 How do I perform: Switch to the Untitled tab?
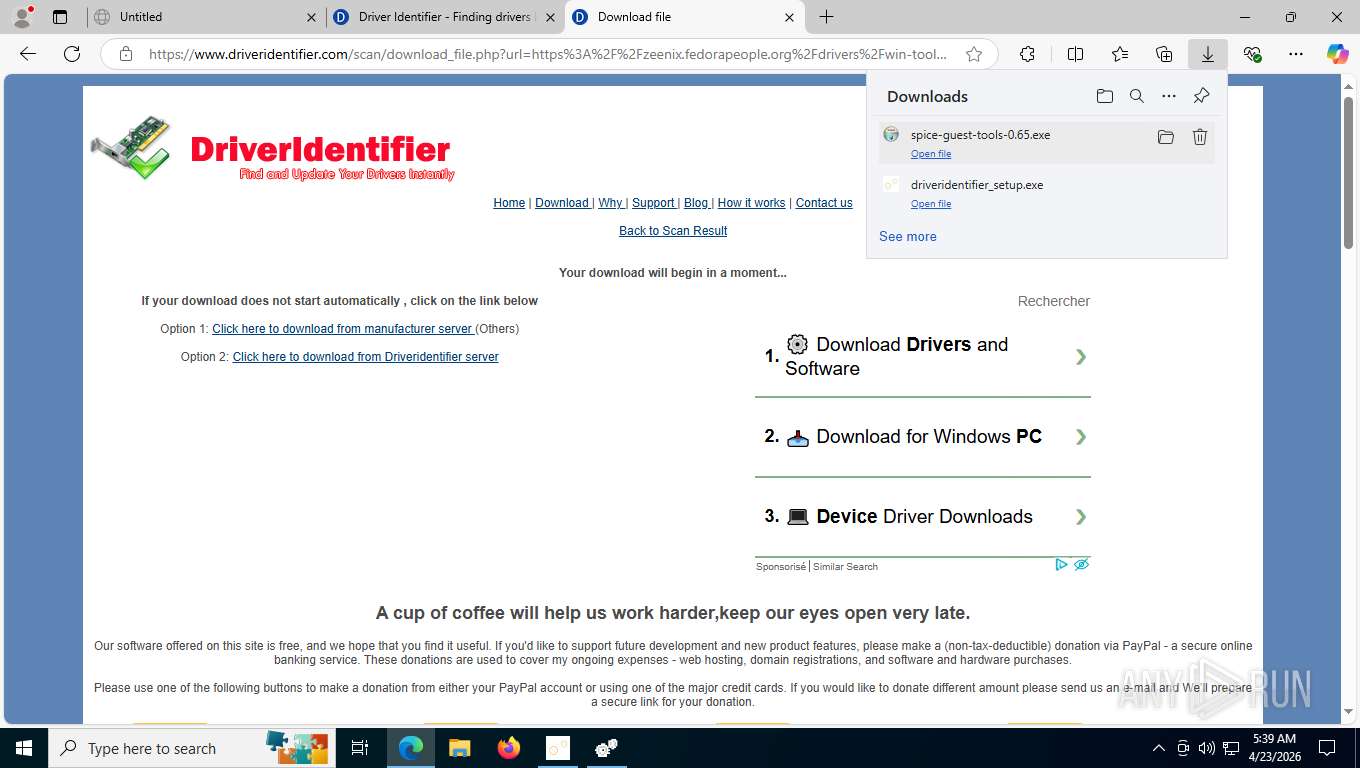tap(205, 17)
